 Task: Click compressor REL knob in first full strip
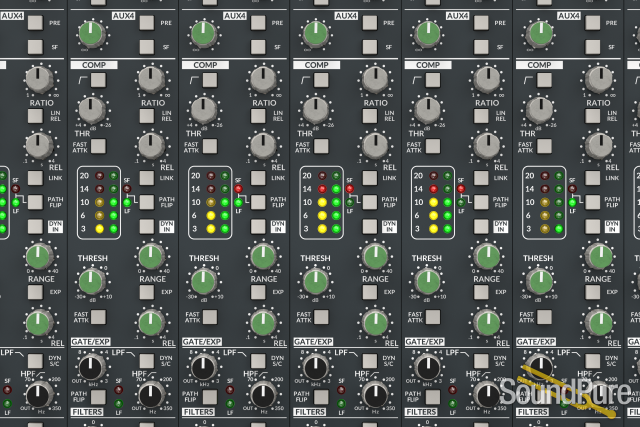pyautogui.click(x=151, y=146)
